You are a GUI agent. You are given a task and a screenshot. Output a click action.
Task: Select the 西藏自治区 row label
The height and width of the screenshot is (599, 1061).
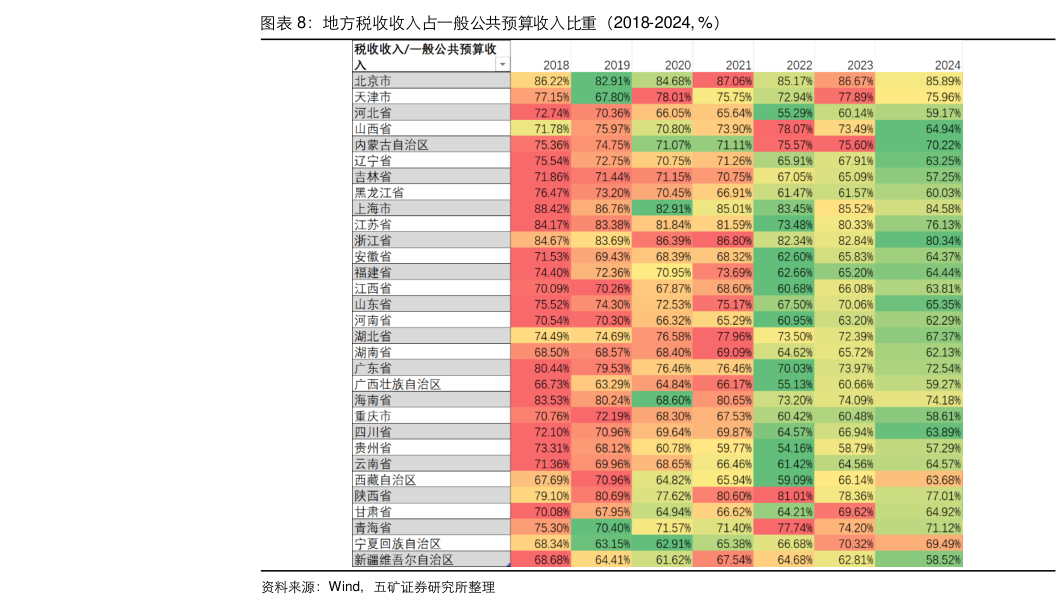tap(432, 480)
